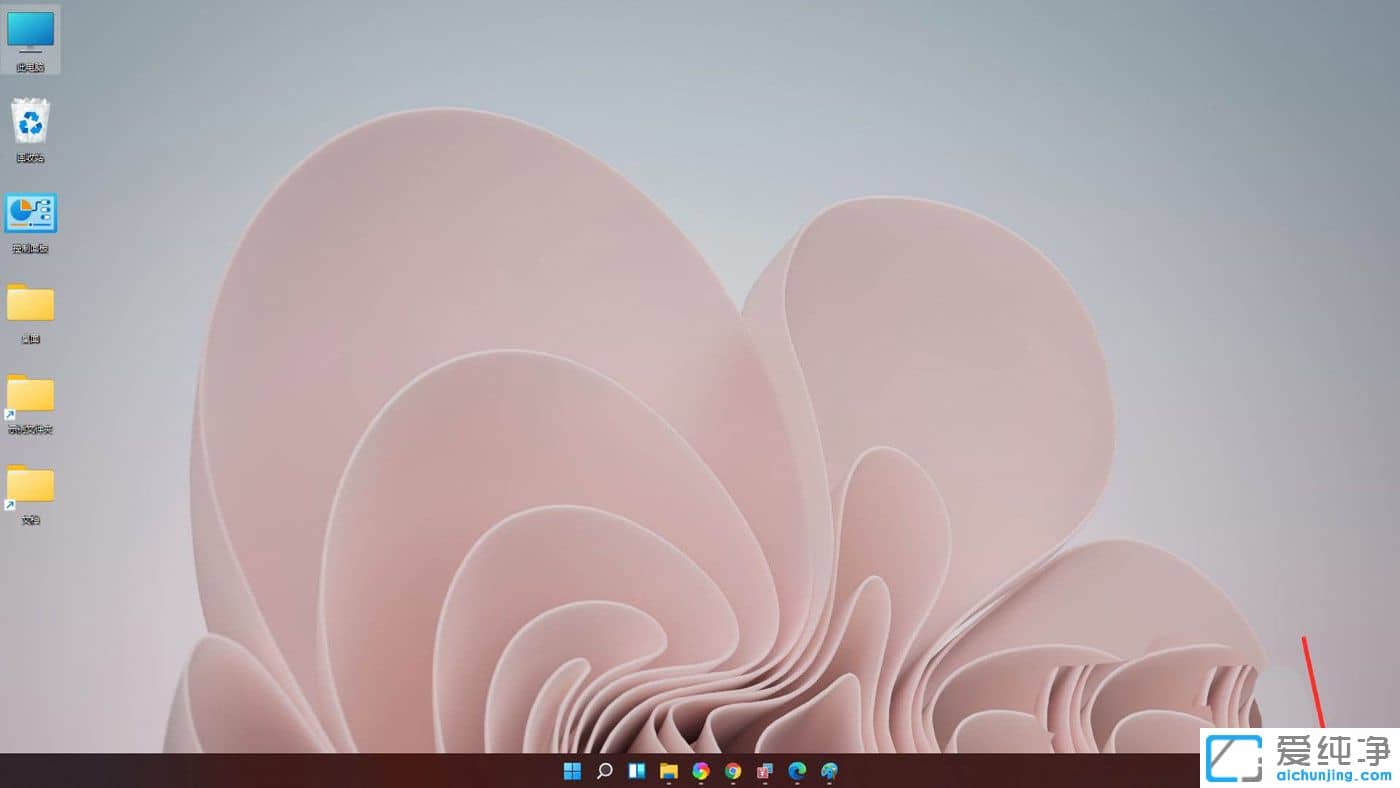1400x788 pixels.
Task: Open the Start menu
Action: 572,771
